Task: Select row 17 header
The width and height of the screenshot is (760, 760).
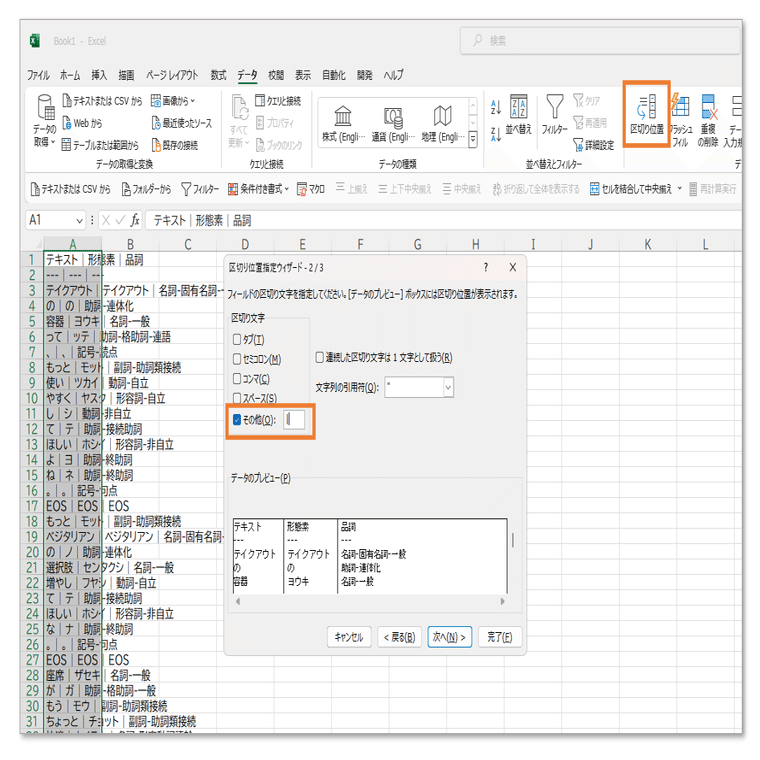Action: click(x=32, y=506)
